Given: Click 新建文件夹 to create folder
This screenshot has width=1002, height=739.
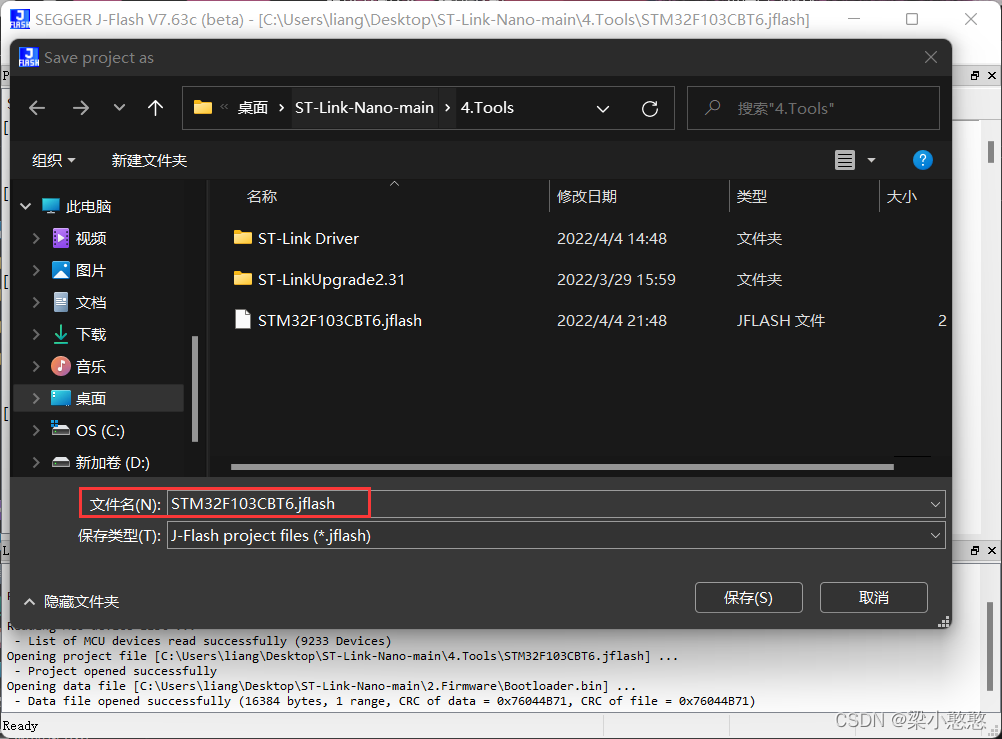Looking at the screenshot, I should [150, 160].
